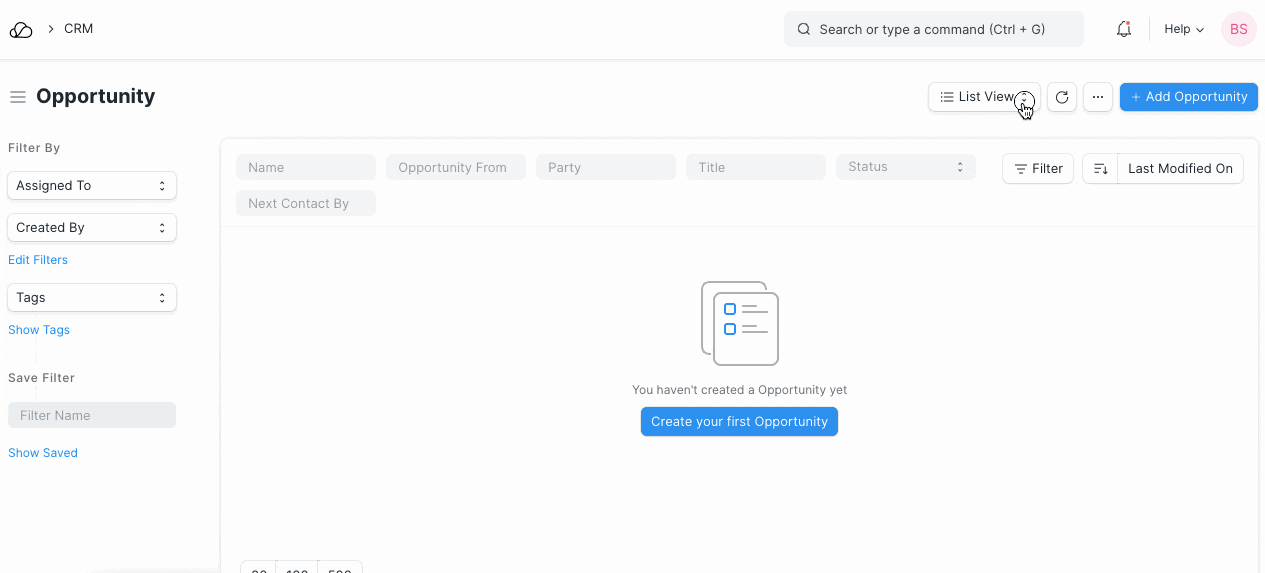
Task: Expand the Tags filter dropdown
Action: coord(92,298)
